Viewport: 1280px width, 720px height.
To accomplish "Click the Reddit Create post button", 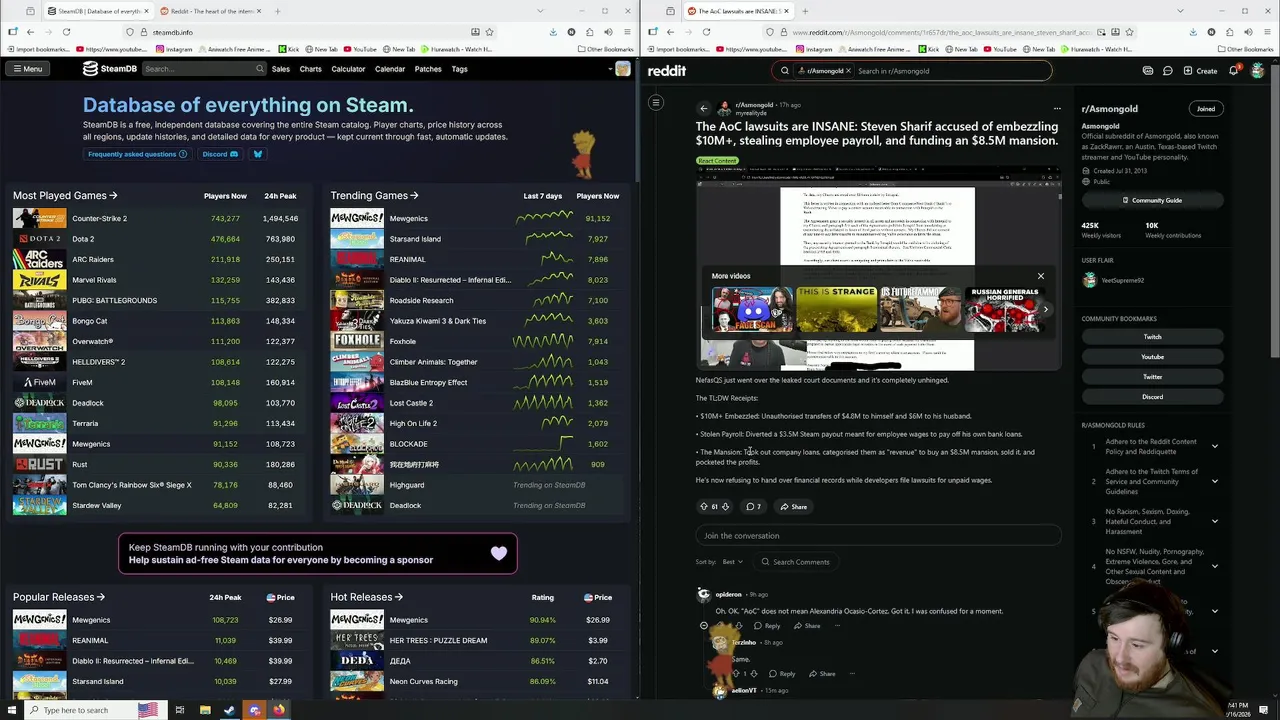I will 1201,71.
